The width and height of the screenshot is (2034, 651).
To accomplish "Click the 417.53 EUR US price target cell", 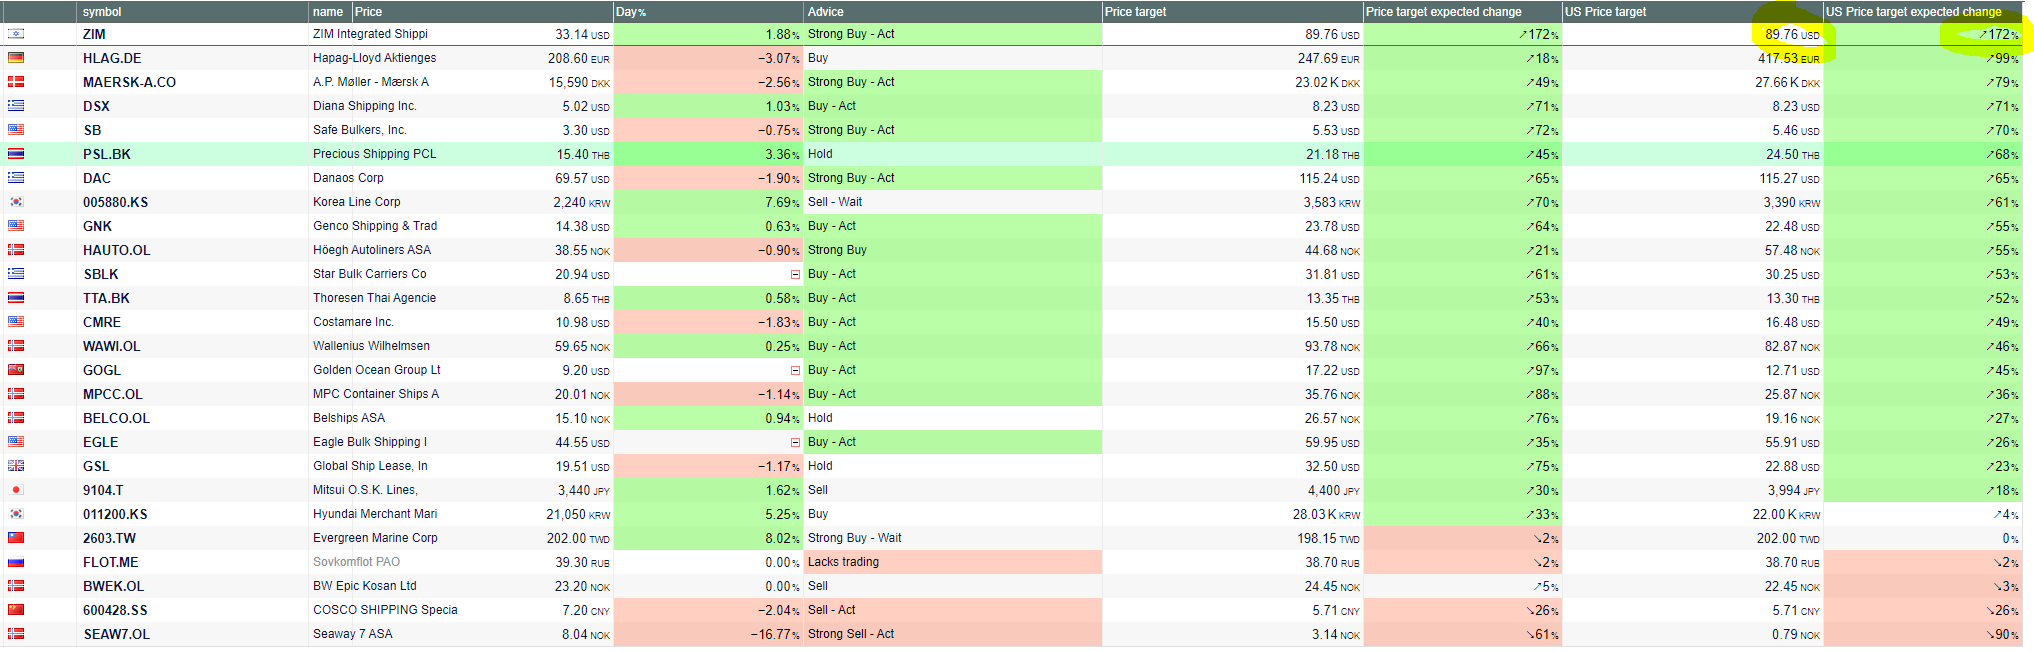I will point(1692,58).
